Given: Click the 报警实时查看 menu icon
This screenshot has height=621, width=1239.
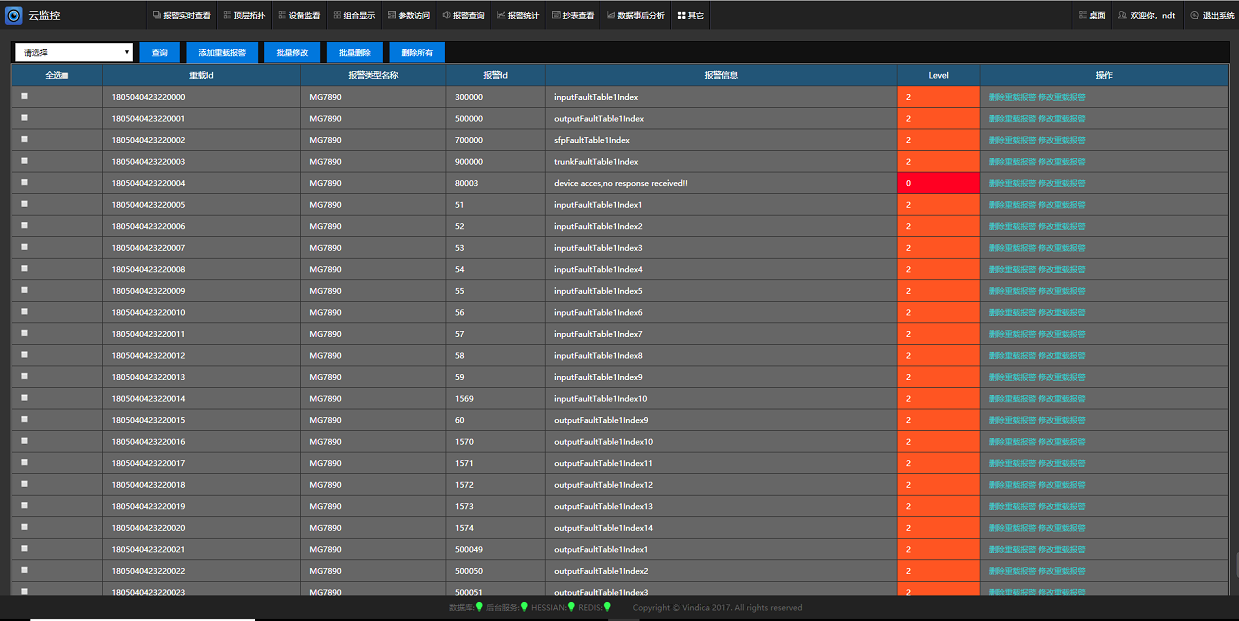Looking at the screenshot, I should (156, 15).
